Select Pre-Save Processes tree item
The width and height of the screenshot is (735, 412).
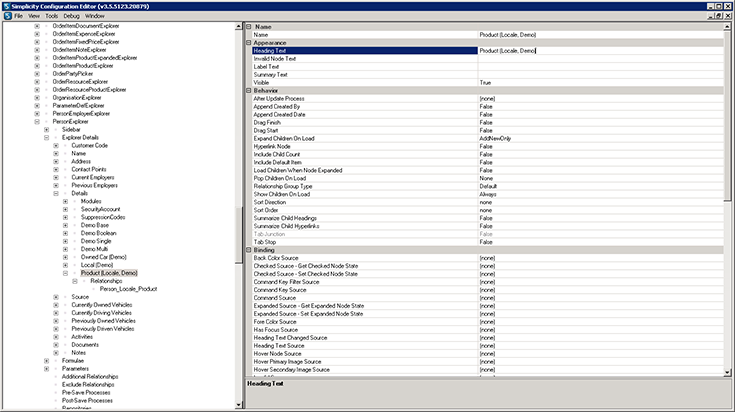tap(86, 392)
